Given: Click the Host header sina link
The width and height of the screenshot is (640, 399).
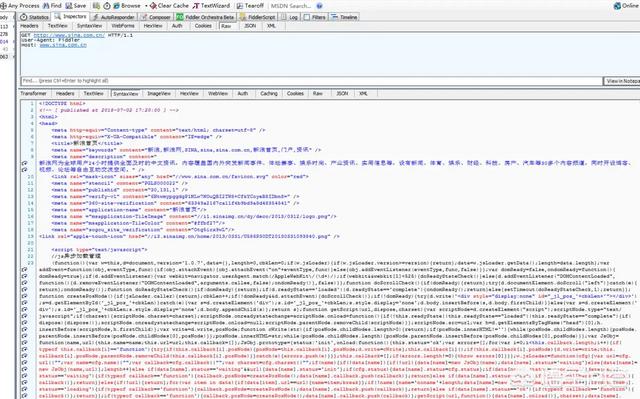Looking at the screenshot, I should (x=63, y=45).
